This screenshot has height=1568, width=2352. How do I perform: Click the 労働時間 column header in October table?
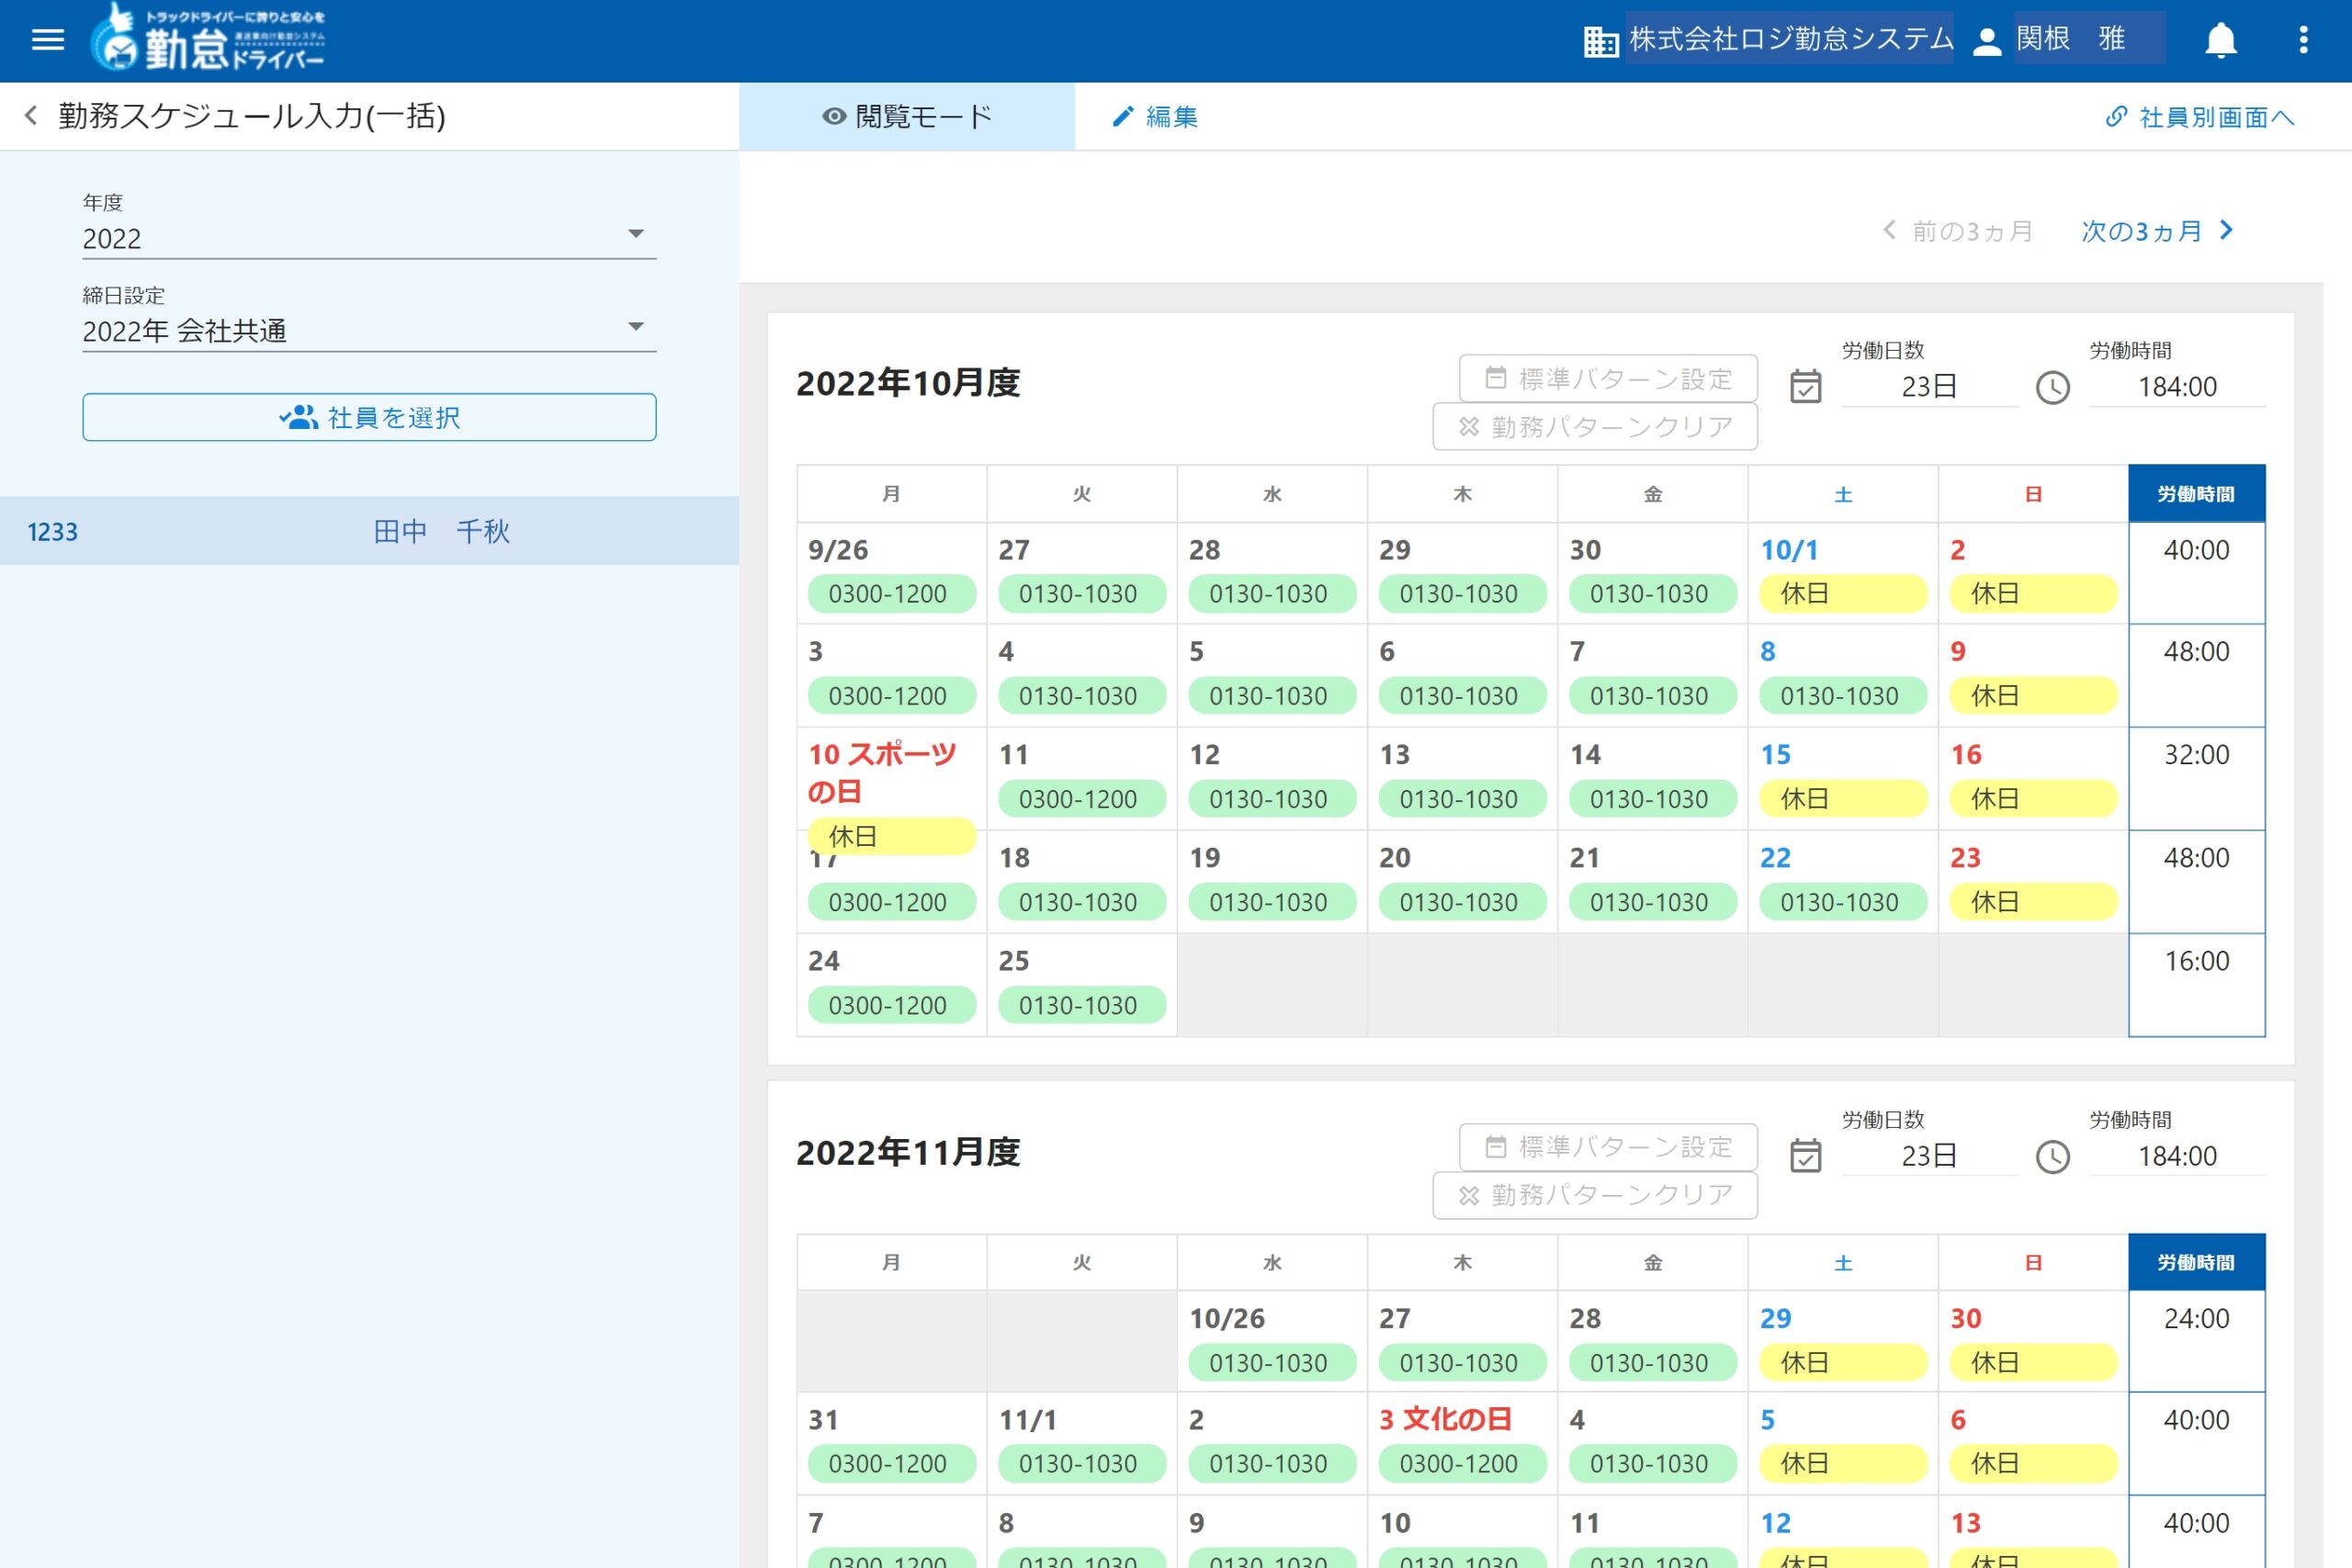[x=2196, y=493]
